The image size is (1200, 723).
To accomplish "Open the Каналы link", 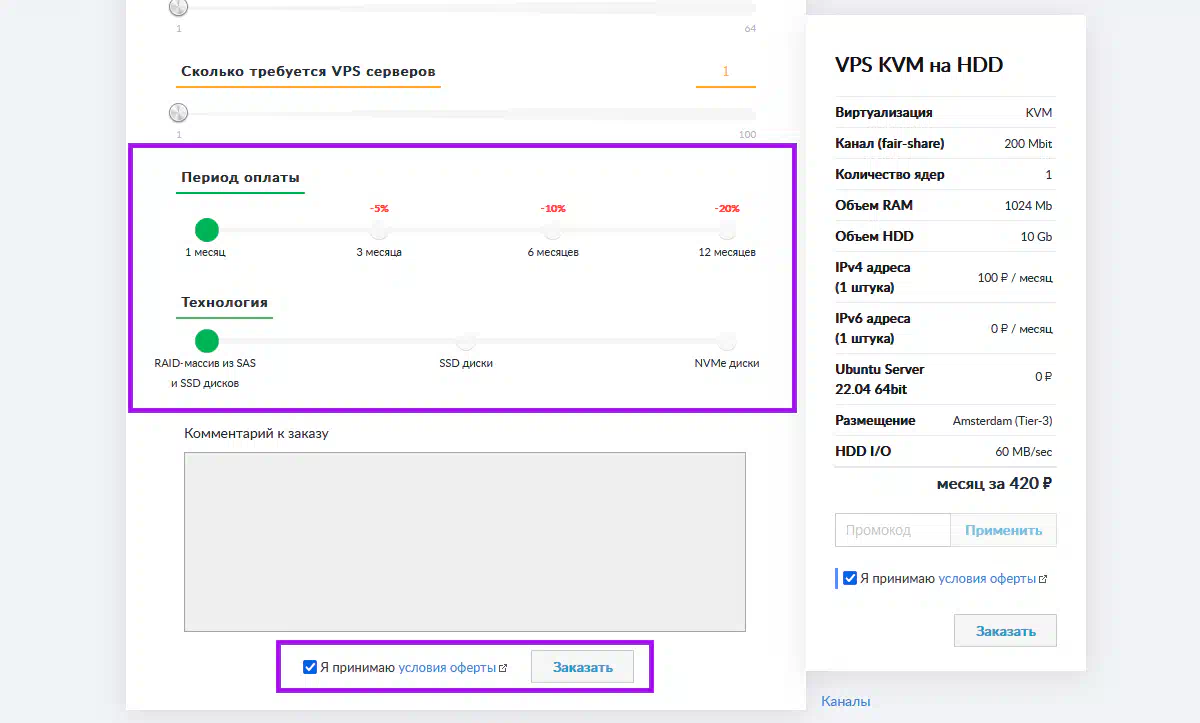I will (x=846, y=701).
